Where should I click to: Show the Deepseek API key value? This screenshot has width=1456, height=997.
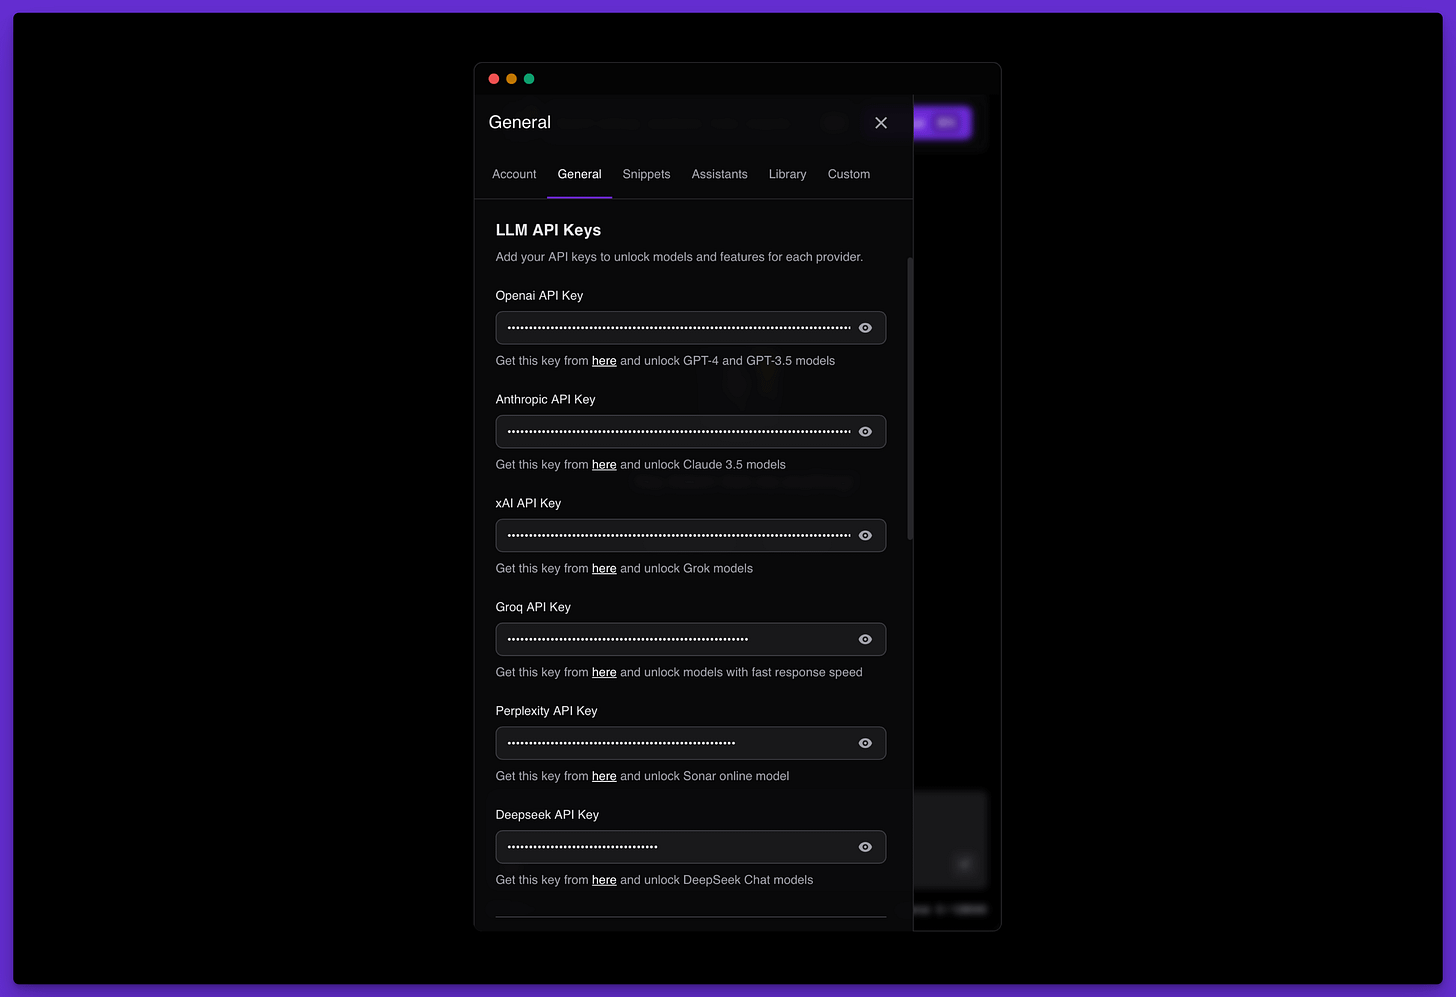coord(865,847)
